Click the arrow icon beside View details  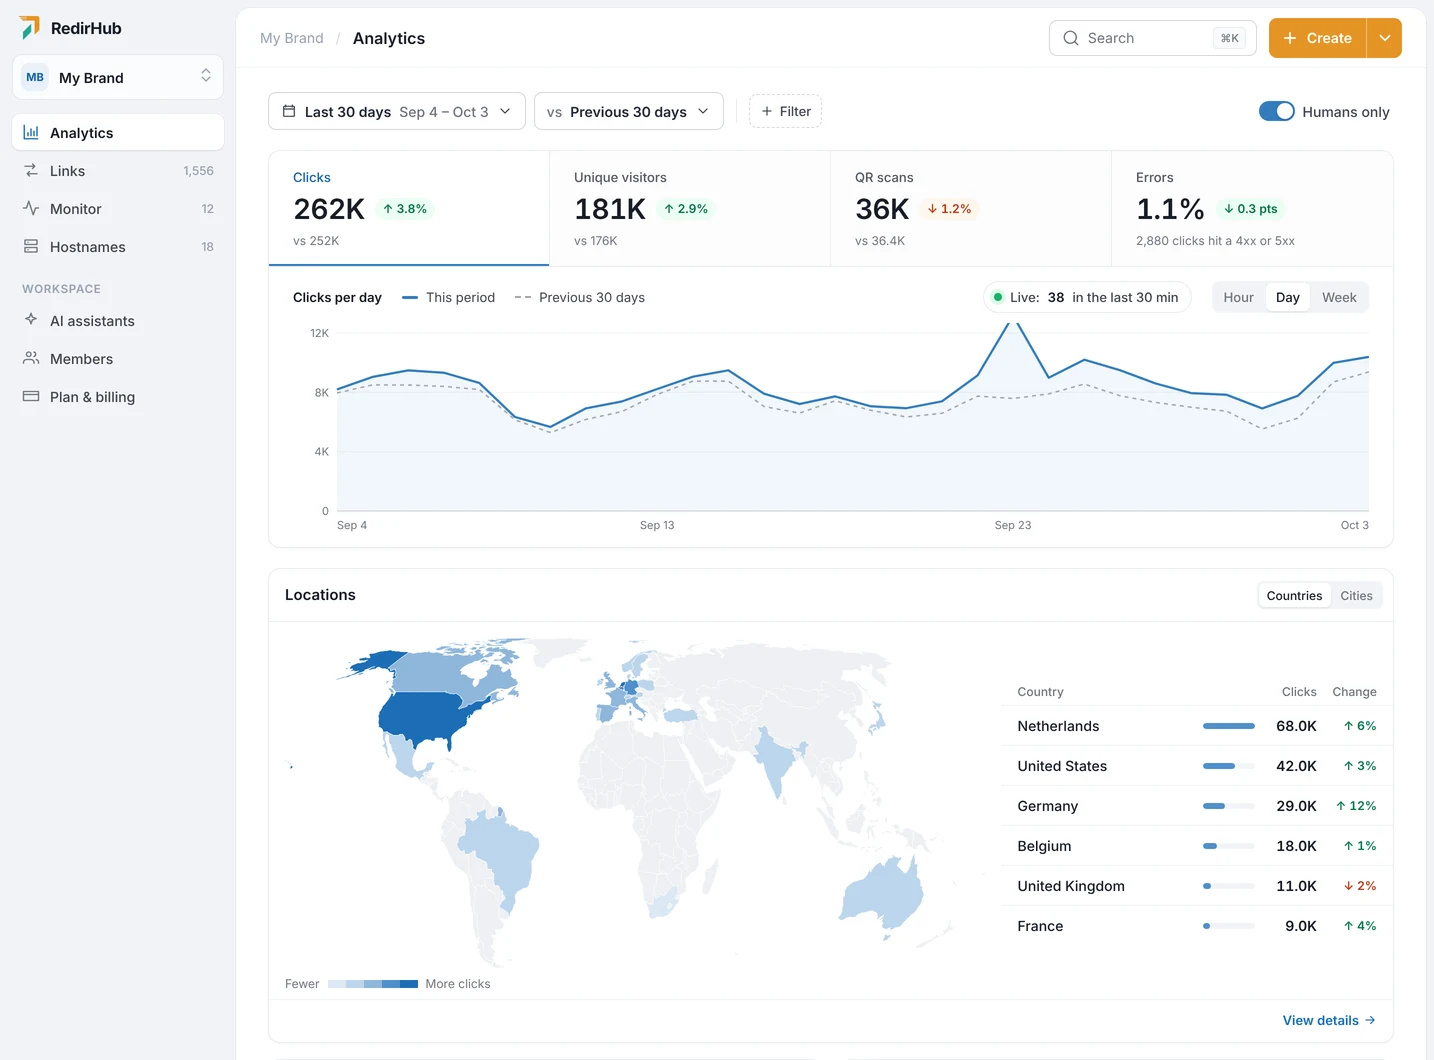1370,1020
